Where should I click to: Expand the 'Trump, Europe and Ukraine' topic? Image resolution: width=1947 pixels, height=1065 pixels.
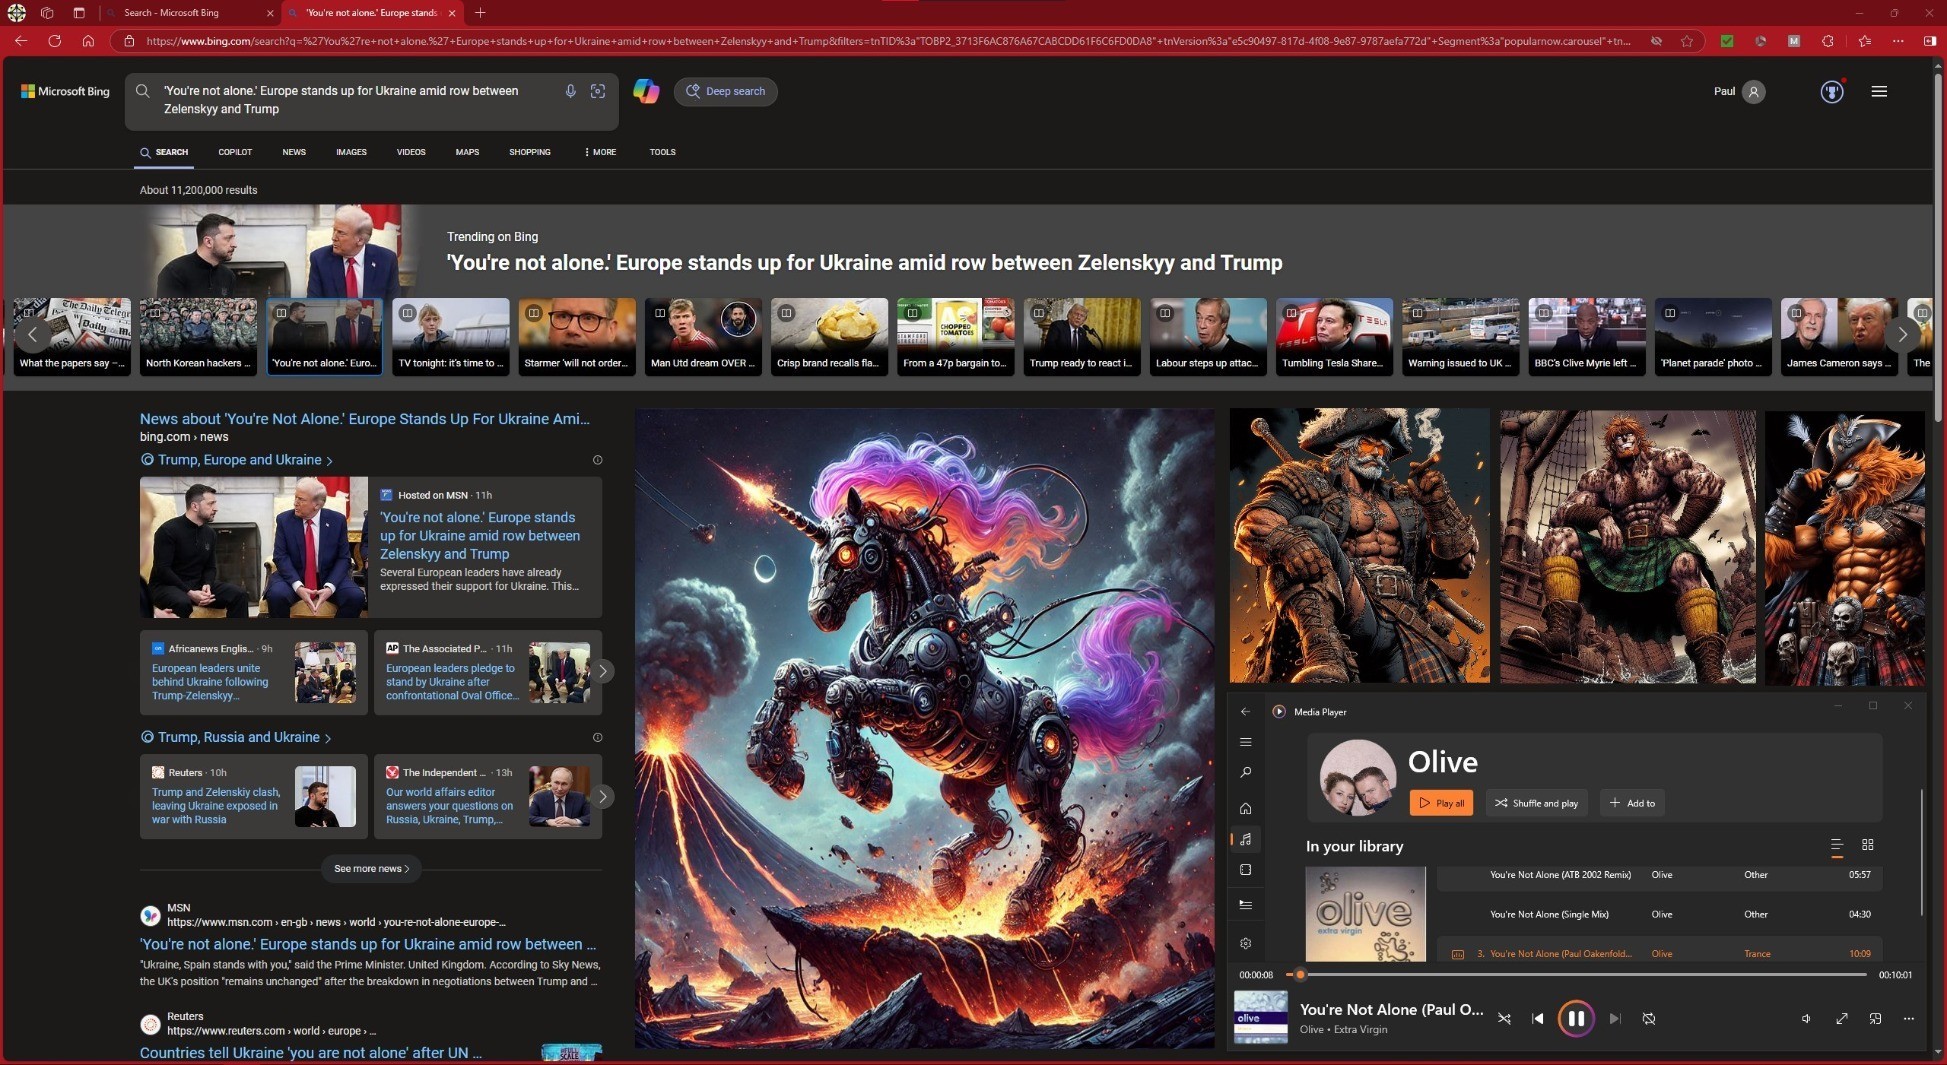point(237,460)
